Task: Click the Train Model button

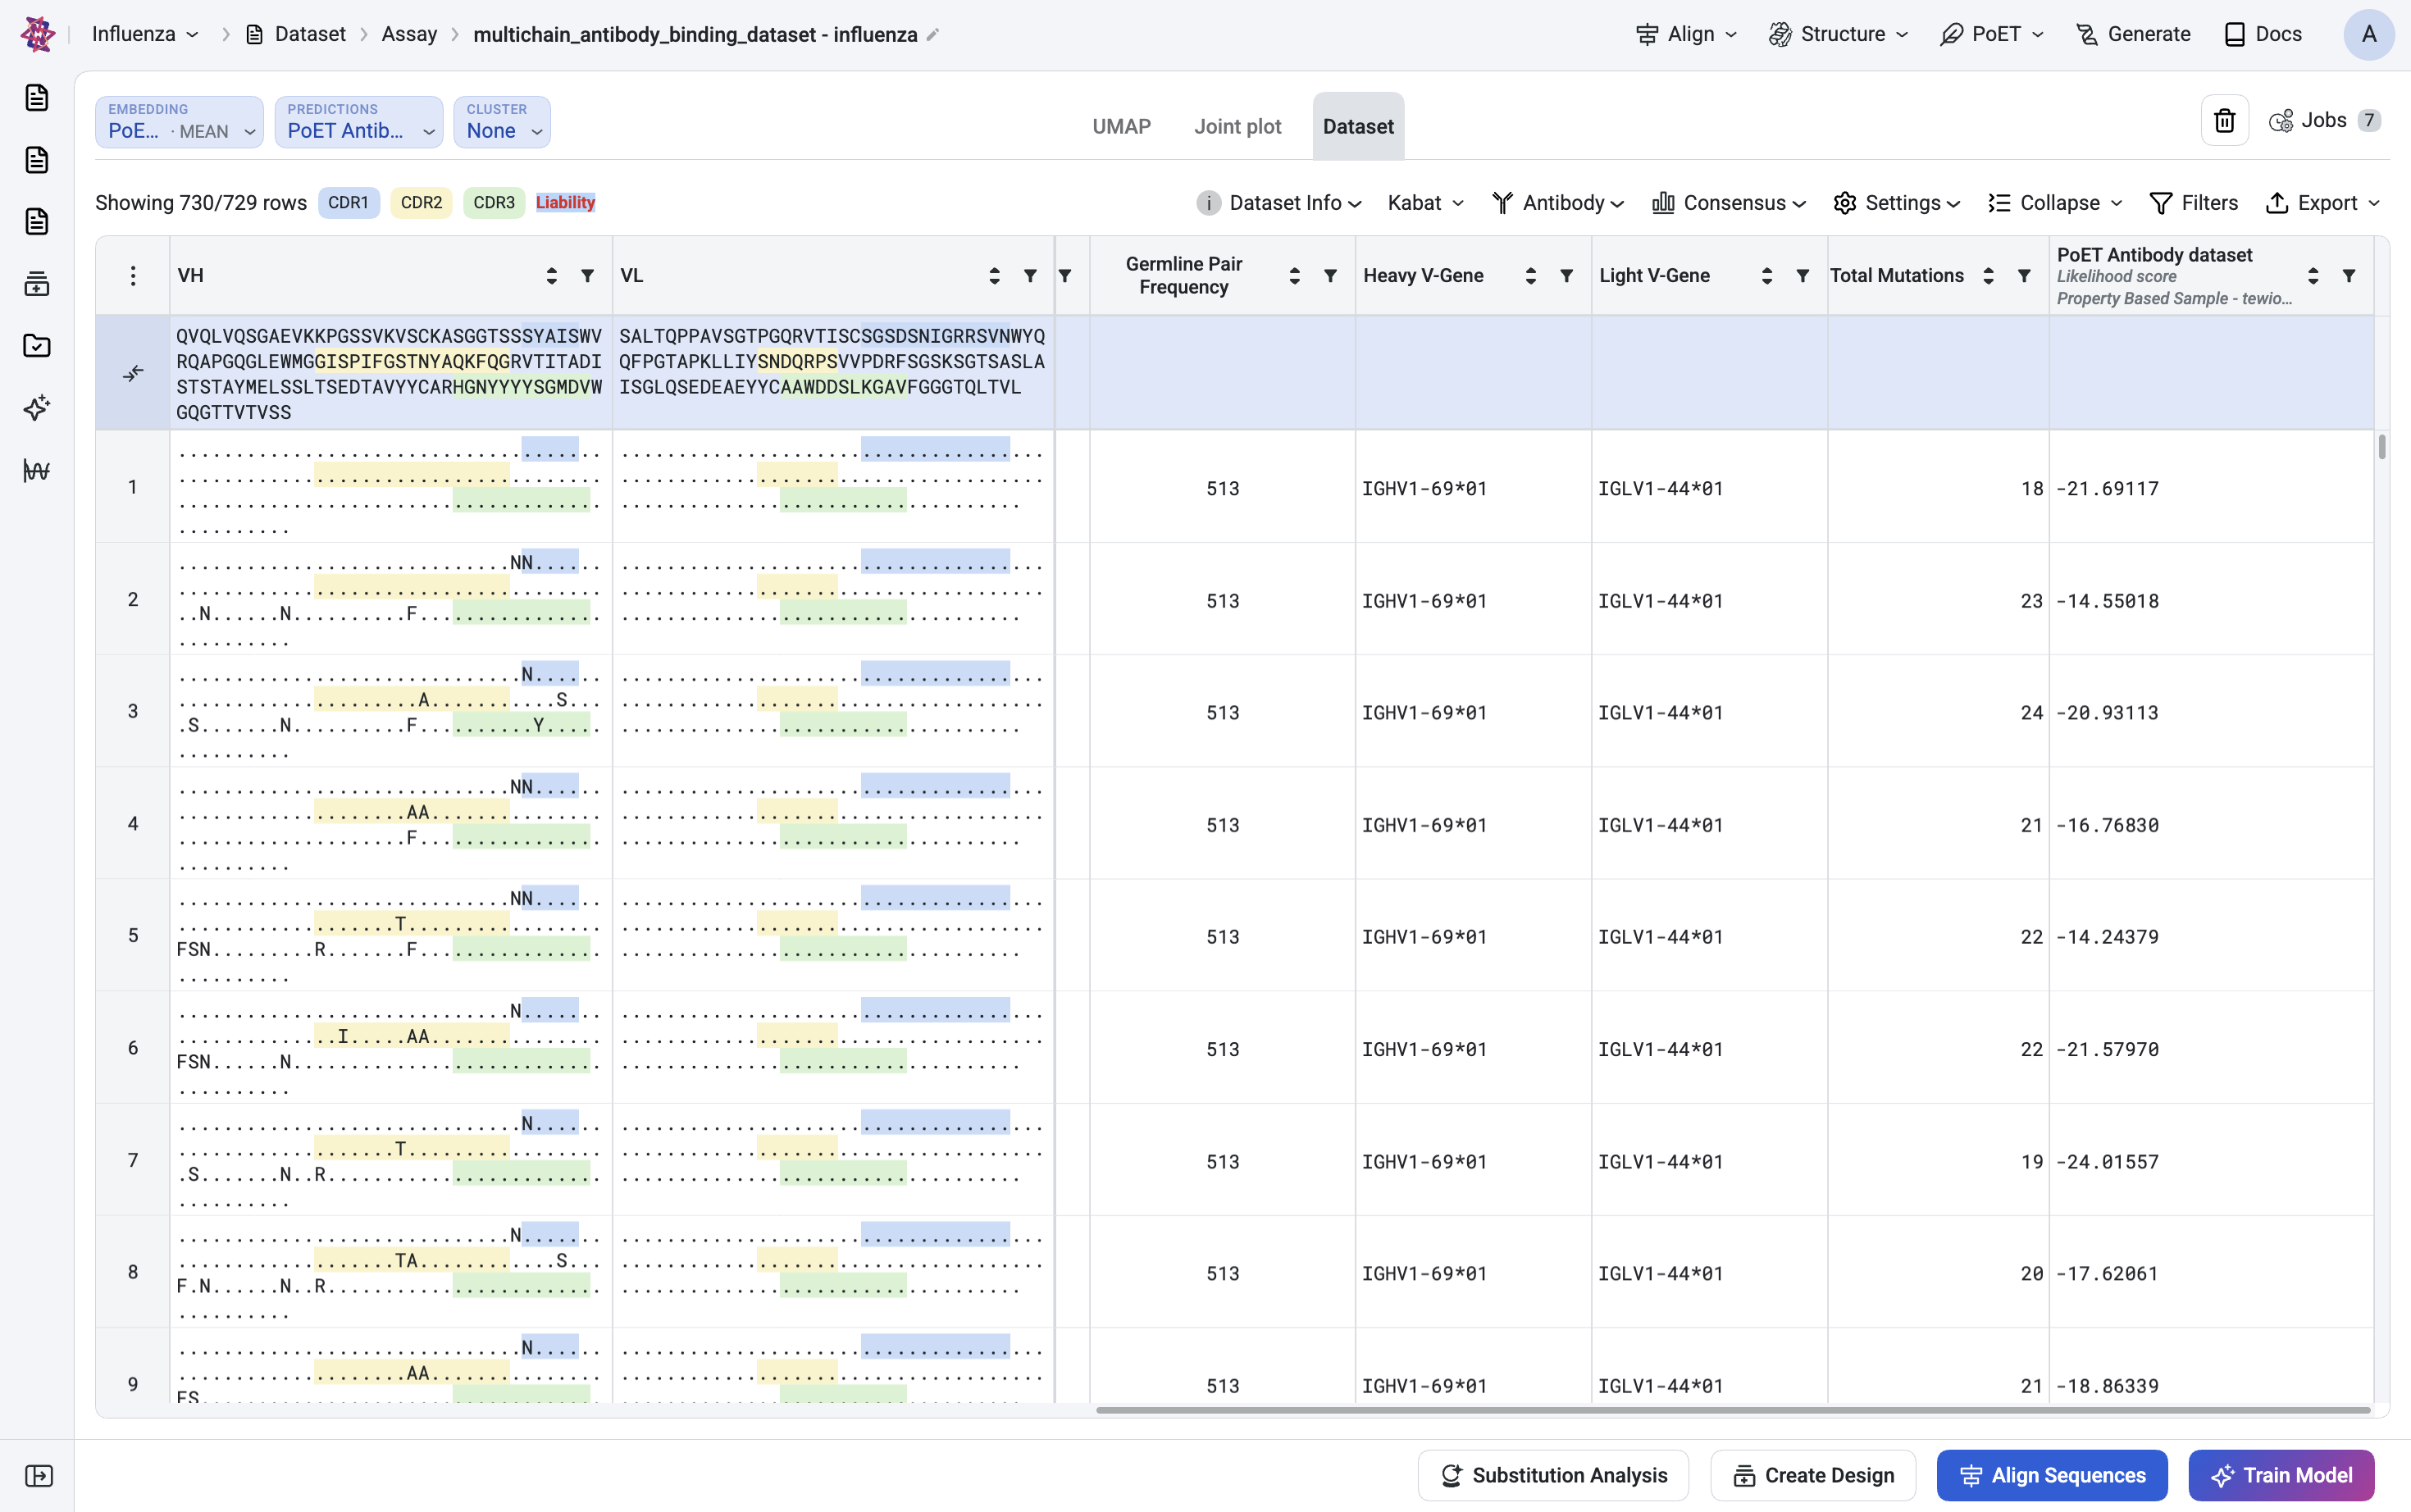Action: coord(2281,1475)
